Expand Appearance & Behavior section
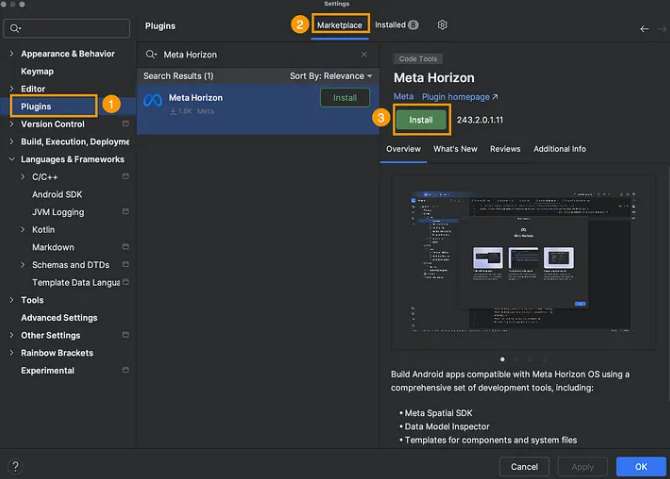 point(12,53)
